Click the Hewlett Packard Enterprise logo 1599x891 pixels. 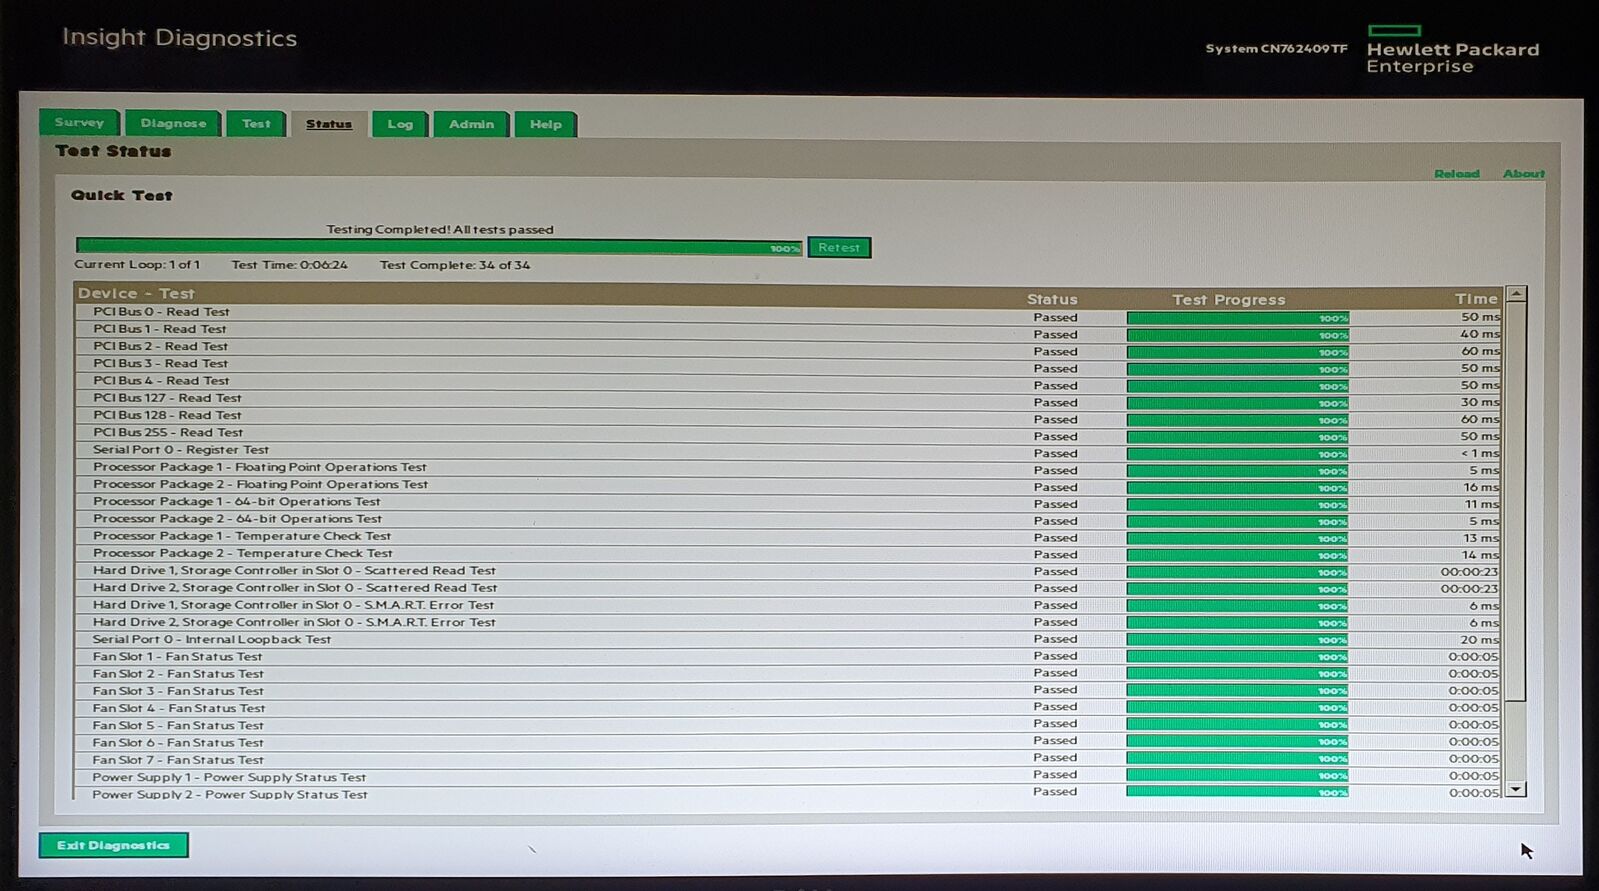point(1452,51)
